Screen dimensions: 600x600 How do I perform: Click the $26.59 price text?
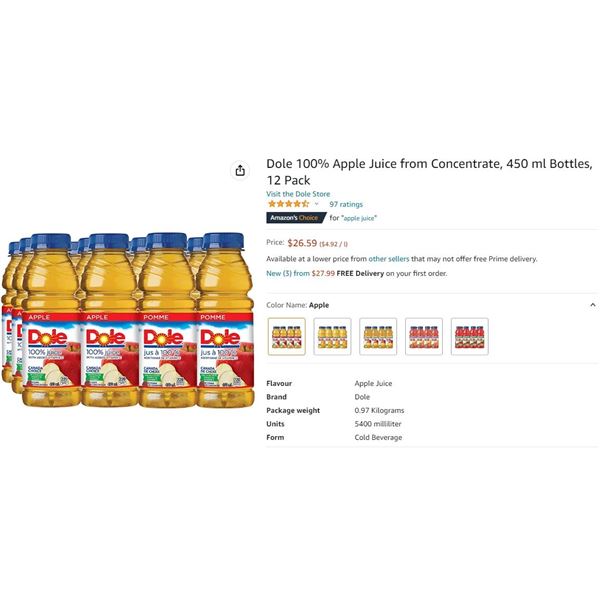coord(302,243)
